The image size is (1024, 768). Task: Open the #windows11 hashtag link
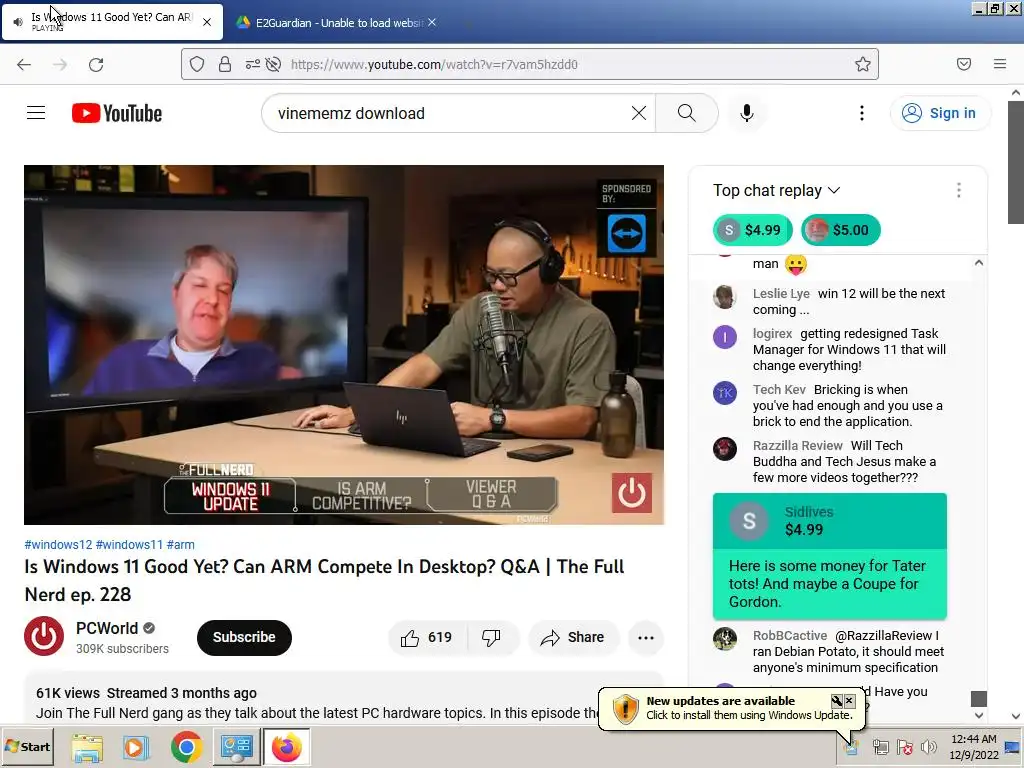tap(129, 545)
